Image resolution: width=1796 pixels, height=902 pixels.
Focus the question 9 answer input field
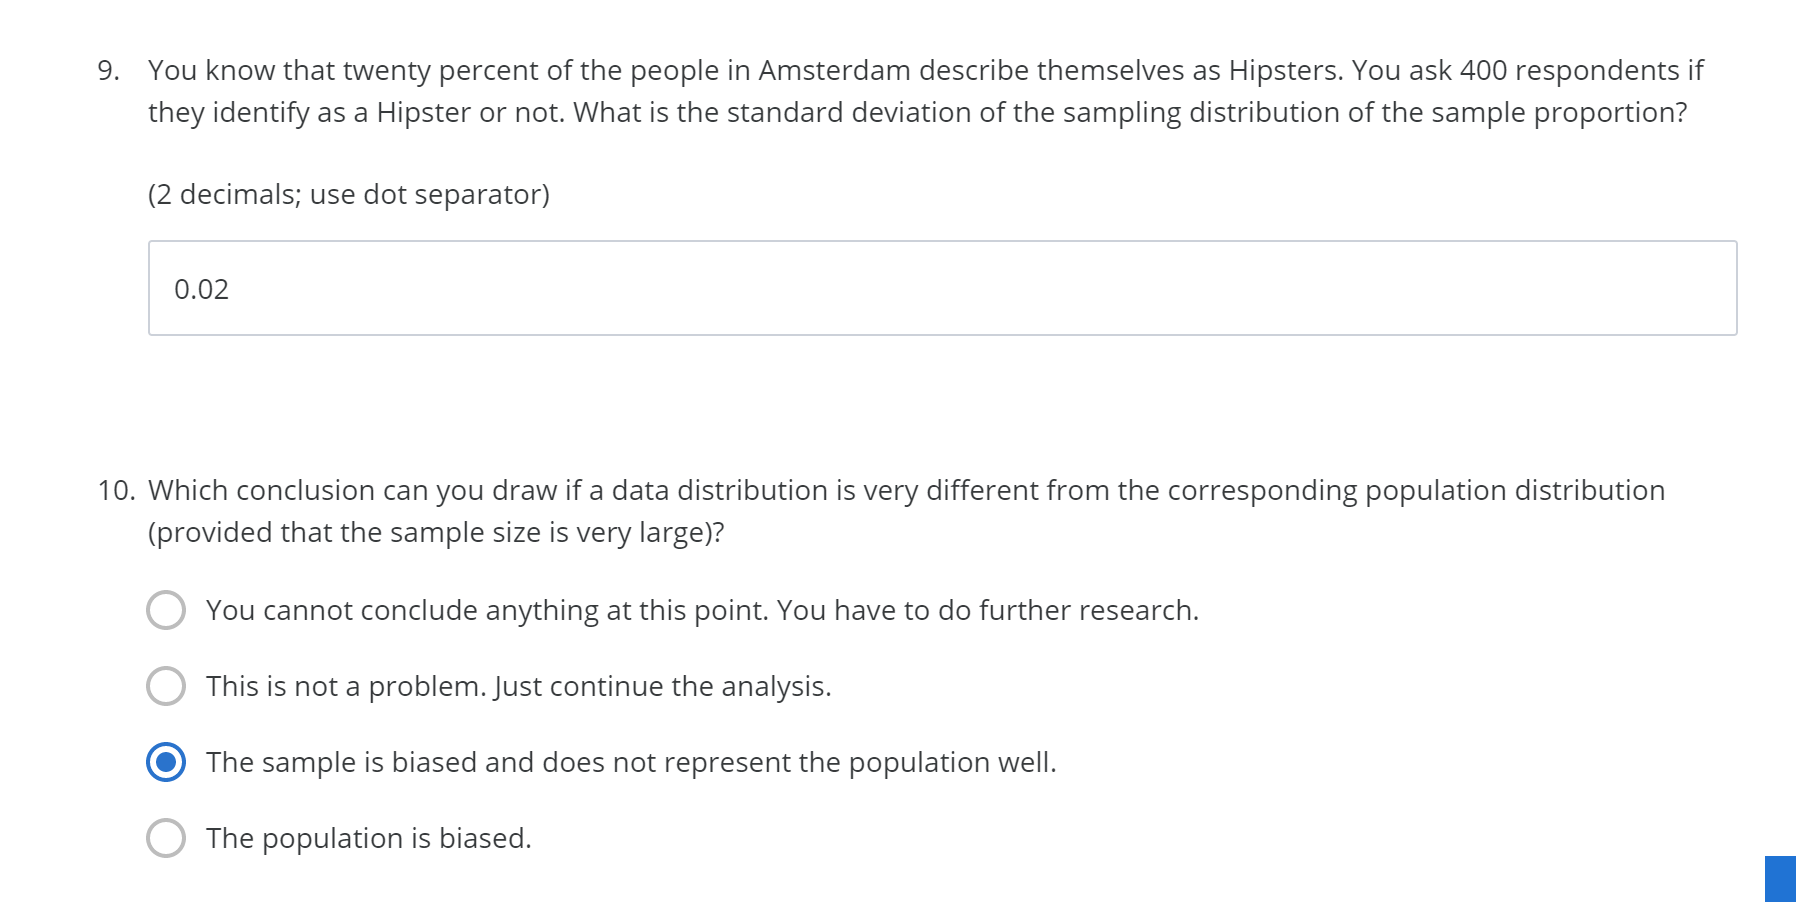click(x=942, y=288)
